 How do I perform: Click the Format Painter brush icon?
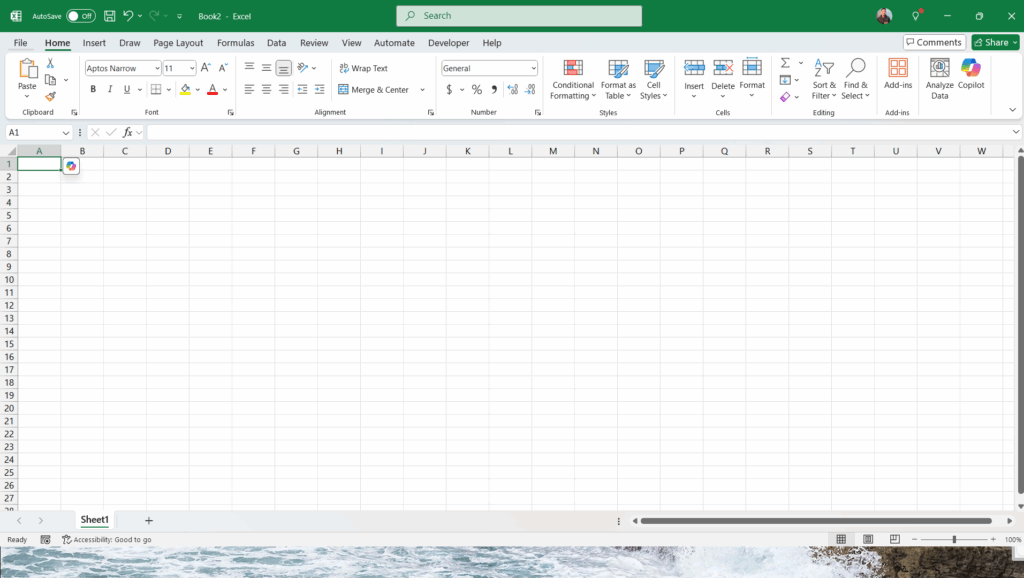[x=50, y=97]
